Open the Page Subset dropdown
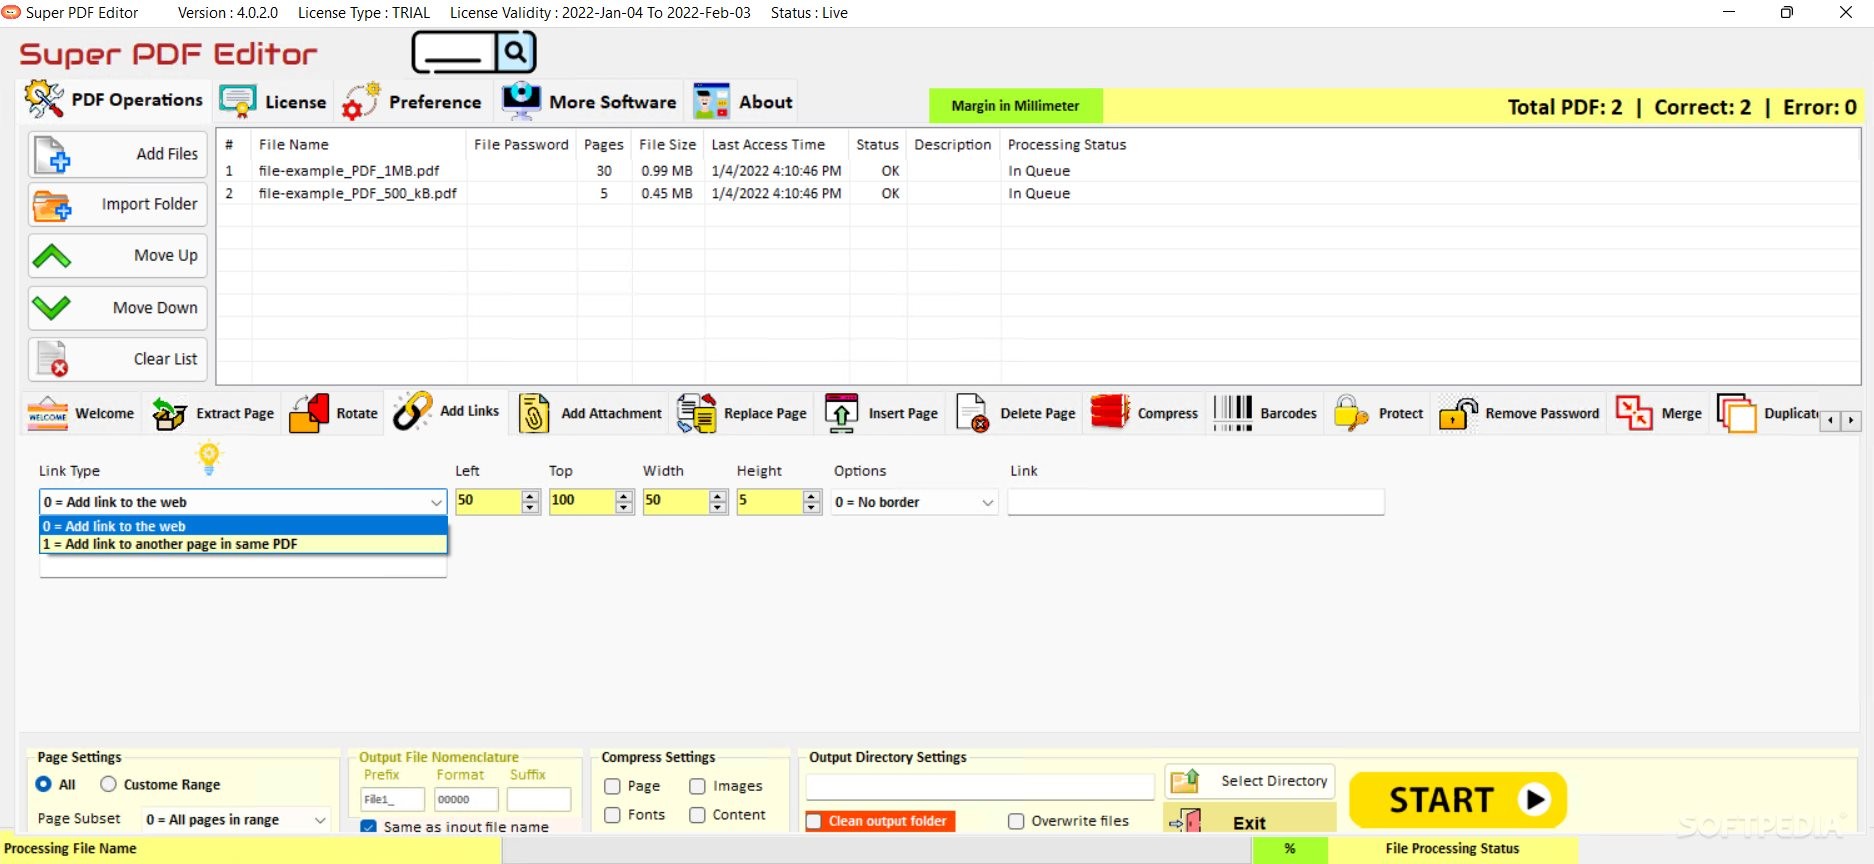Image resolution: width=1874 pixels, height=864 pixels. click(x=236, y=819)
